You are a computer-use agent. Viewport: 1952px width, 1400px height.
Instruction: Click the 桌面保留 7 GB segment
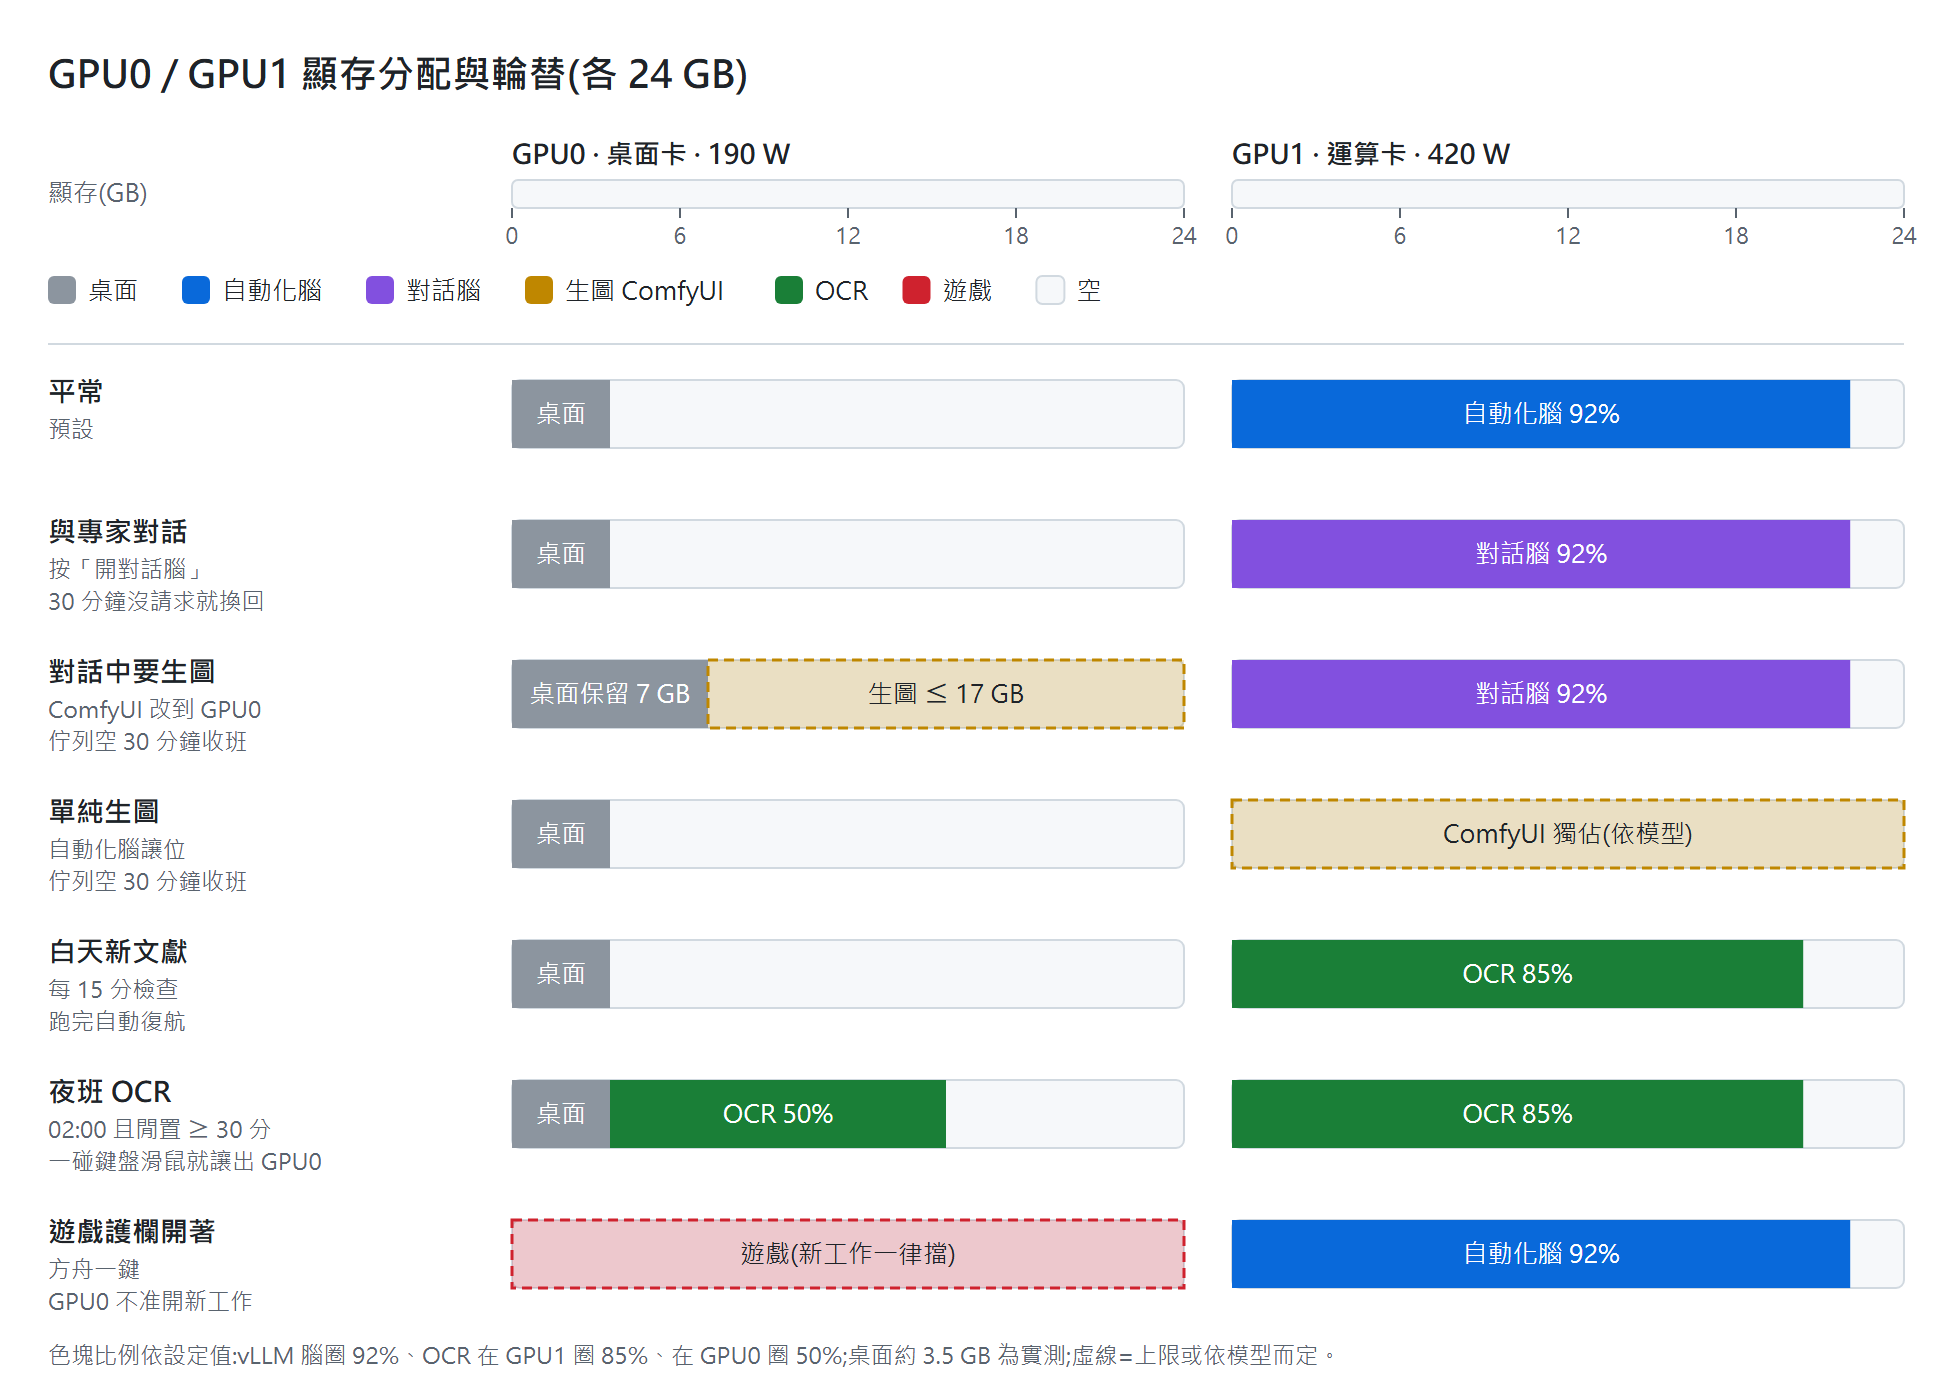point(610,694)
